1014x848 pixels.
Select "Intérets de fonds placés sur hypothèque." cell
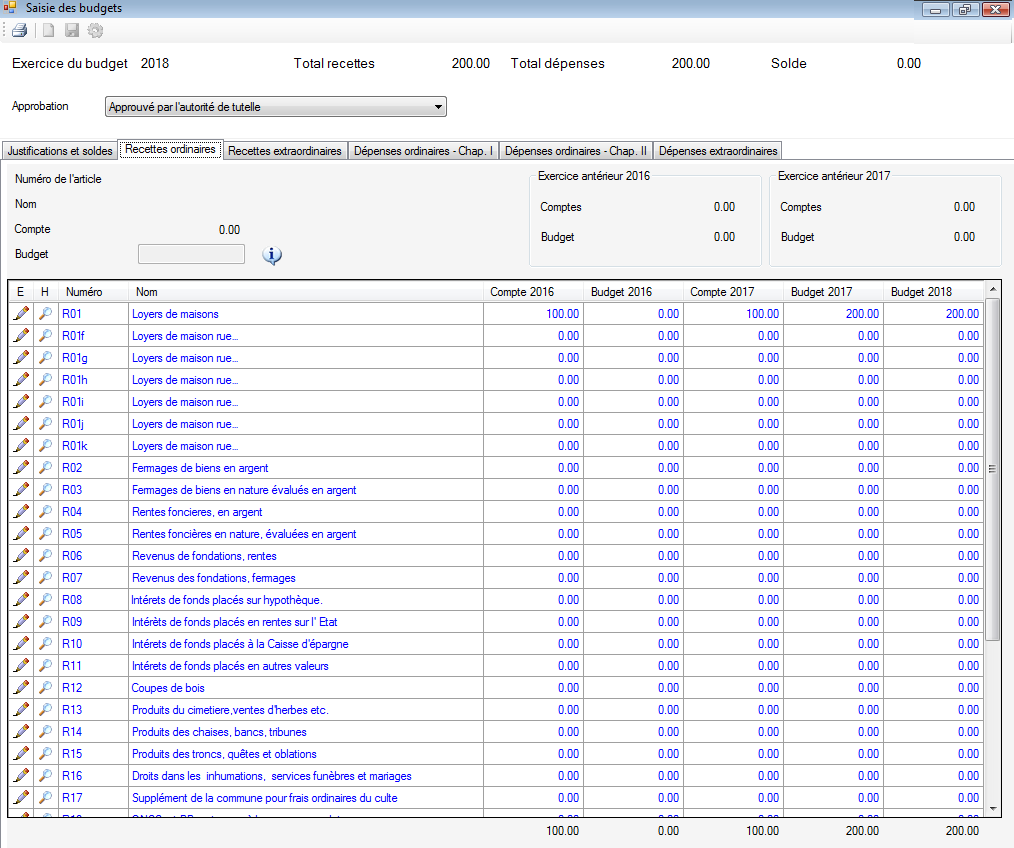tap(305, 600)
